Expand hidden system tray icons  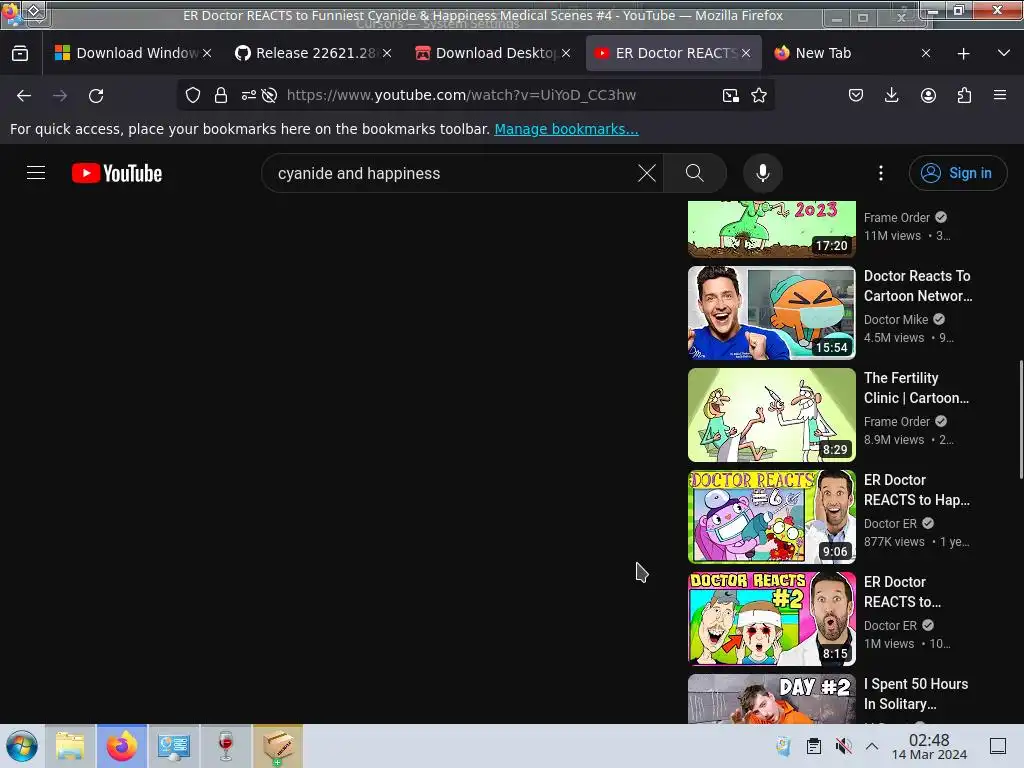(872, 746)
